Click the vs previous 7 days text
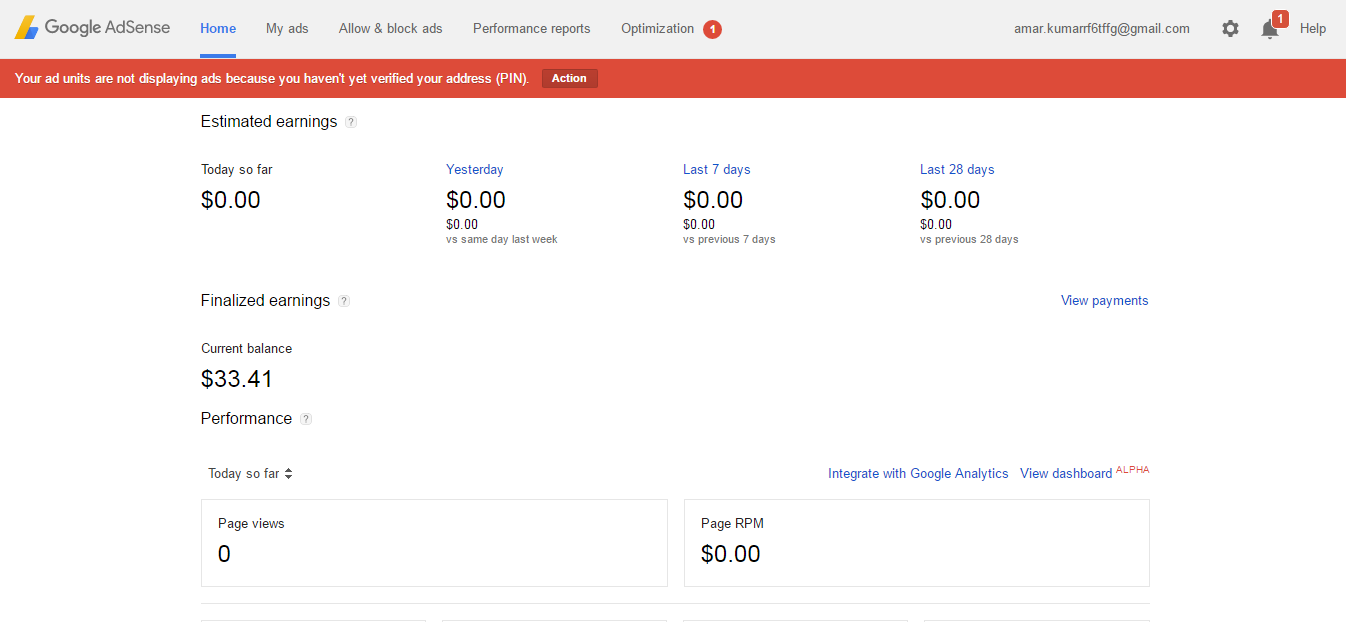This screenshot has width=1346, height=622. (729, 240)
